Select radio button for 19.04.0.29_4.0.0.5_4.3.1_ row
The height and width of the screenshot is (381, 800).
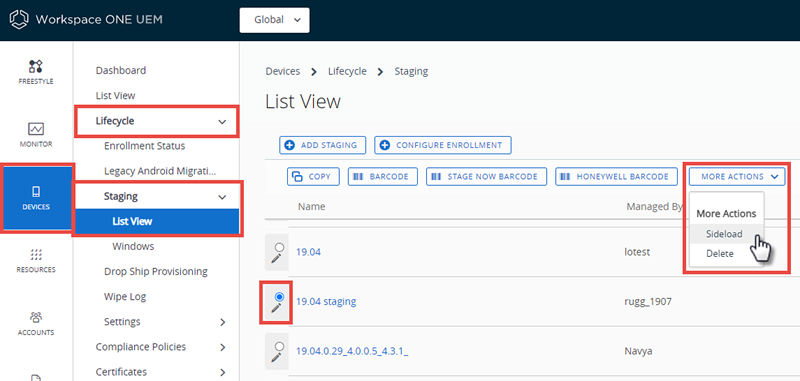pyautogui.click(x=279, y=346)
